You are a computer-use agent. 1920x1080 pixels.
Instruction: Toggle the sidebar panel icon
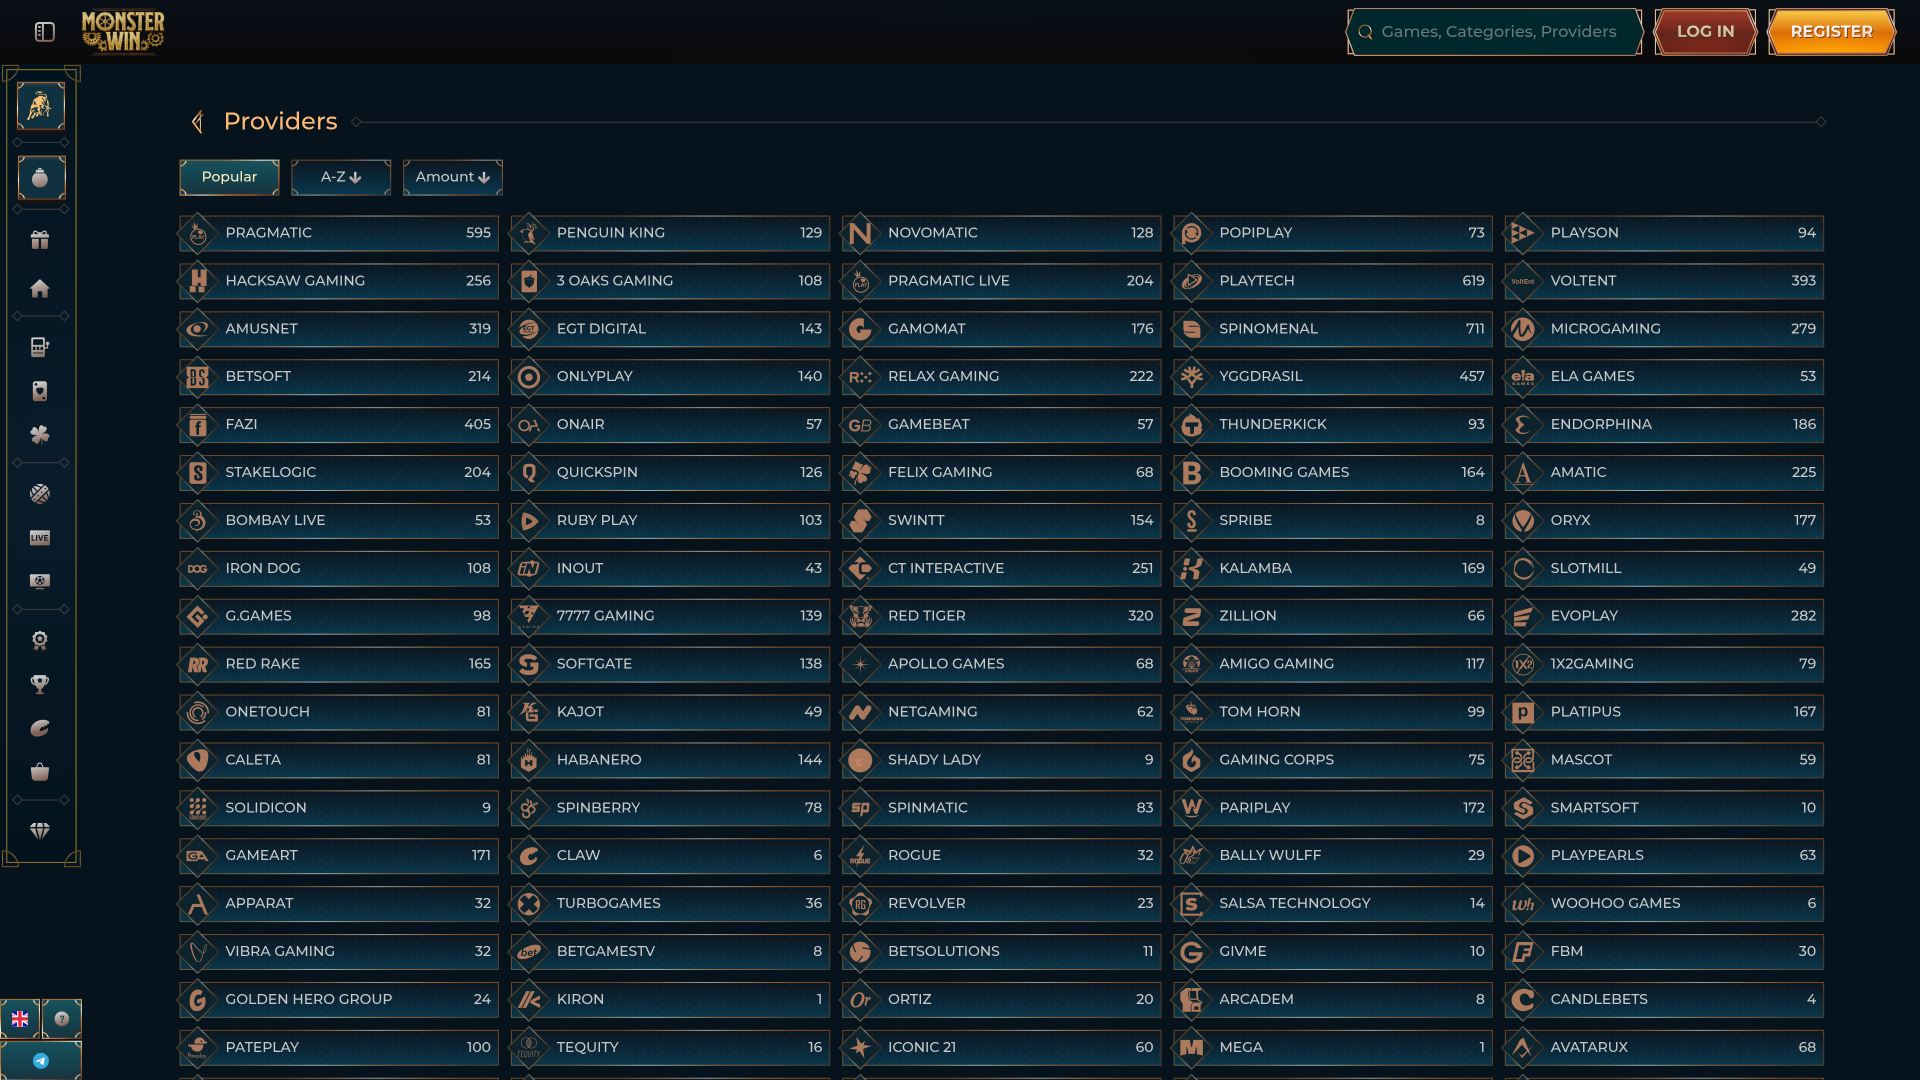(x=44, y=32)
